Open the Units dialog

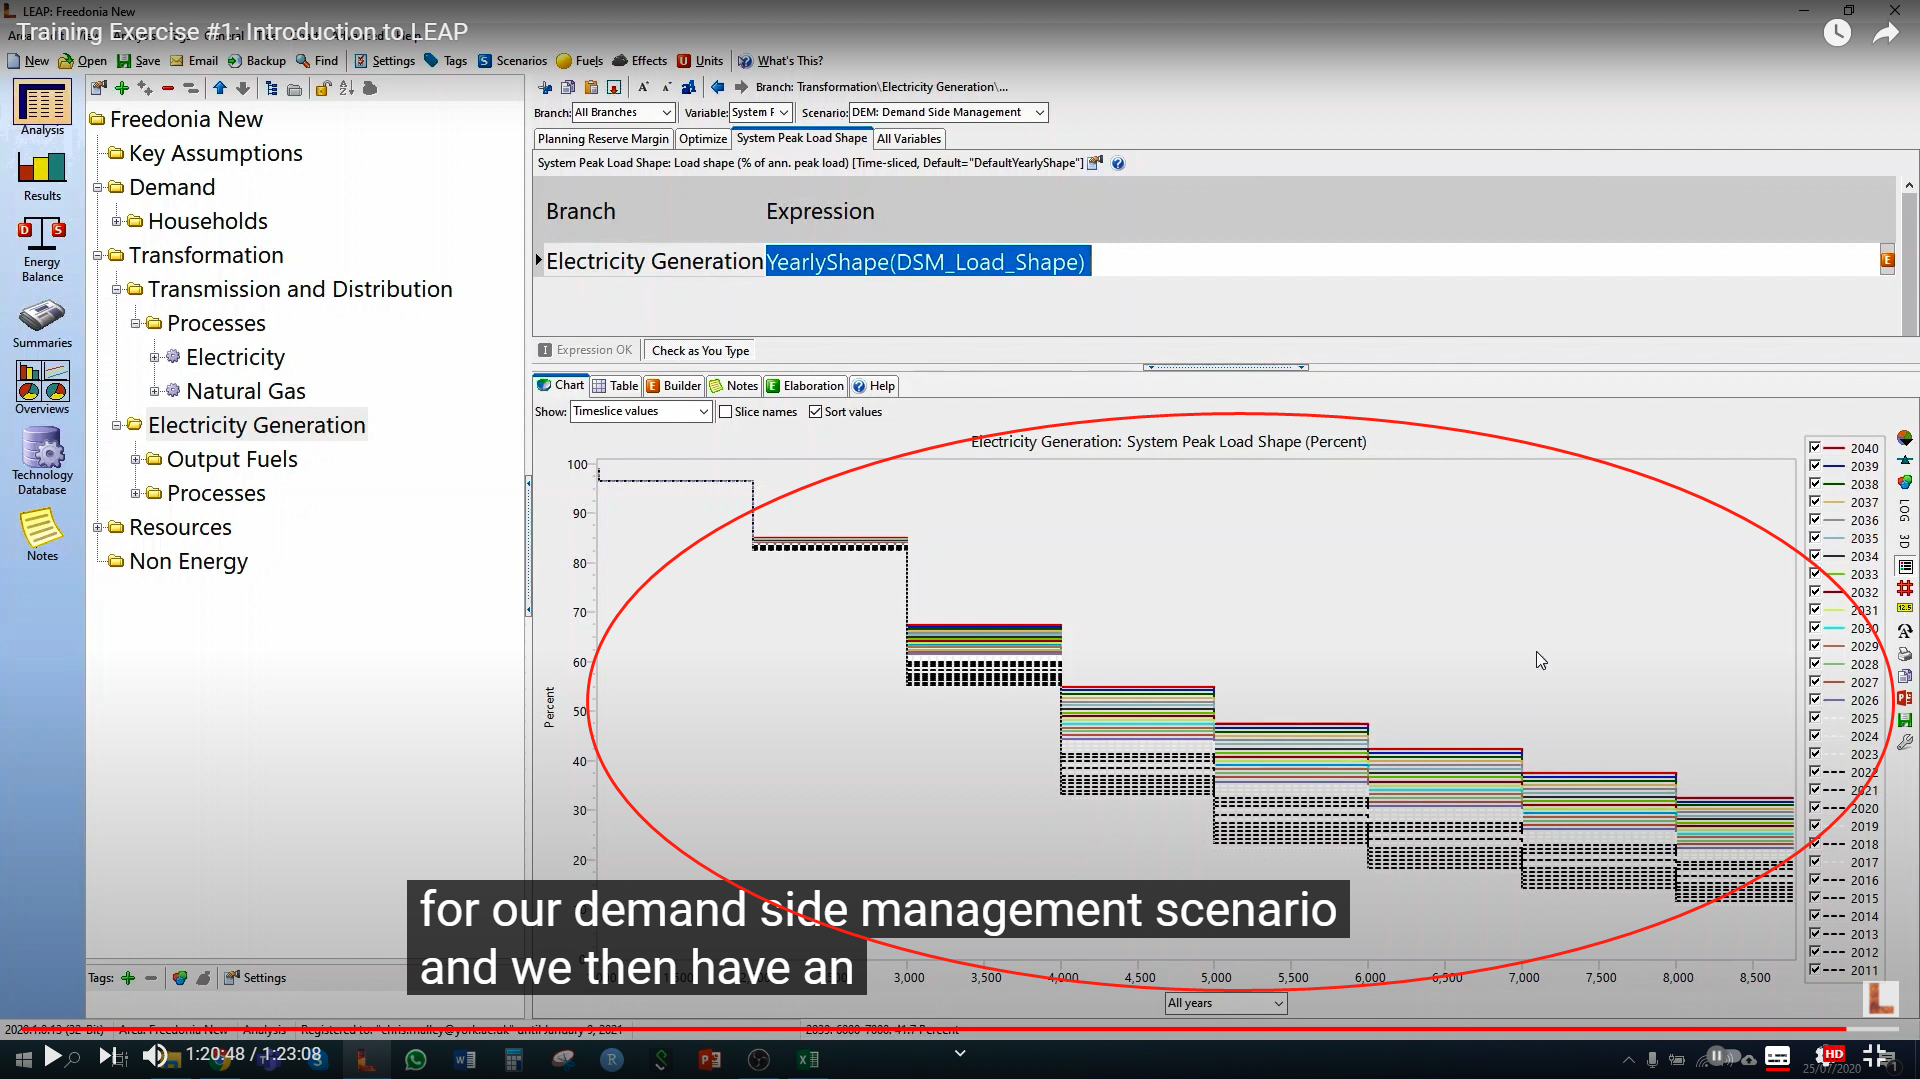pos(700,61)
